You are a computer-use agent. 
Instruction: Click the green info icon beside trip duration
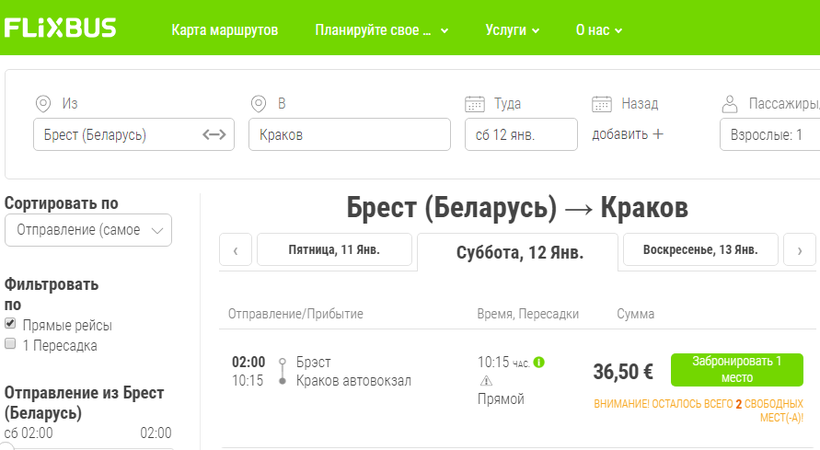point(539,362)
